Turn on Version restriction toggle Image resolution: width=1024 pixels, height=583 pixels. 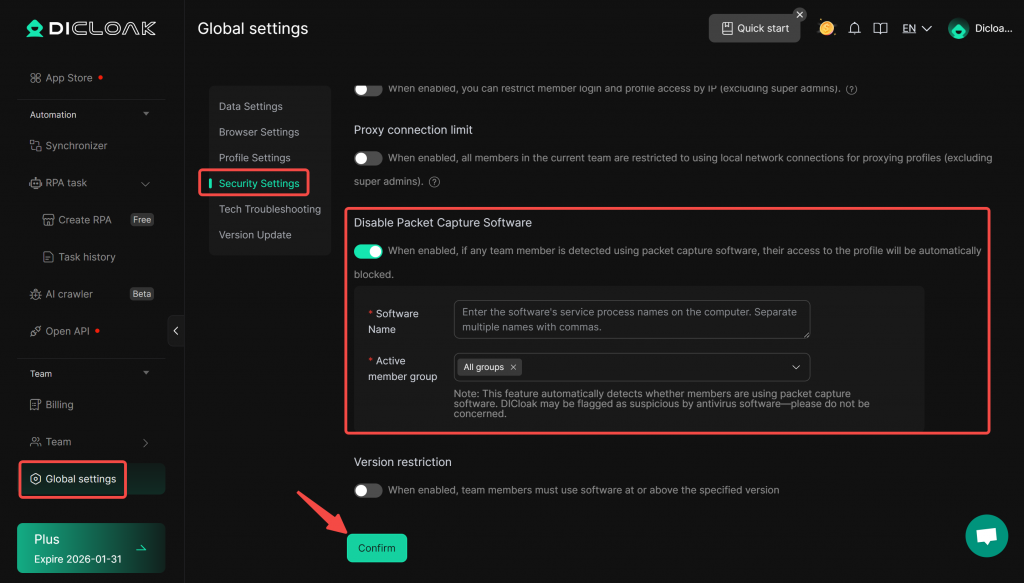coord(368,490)
